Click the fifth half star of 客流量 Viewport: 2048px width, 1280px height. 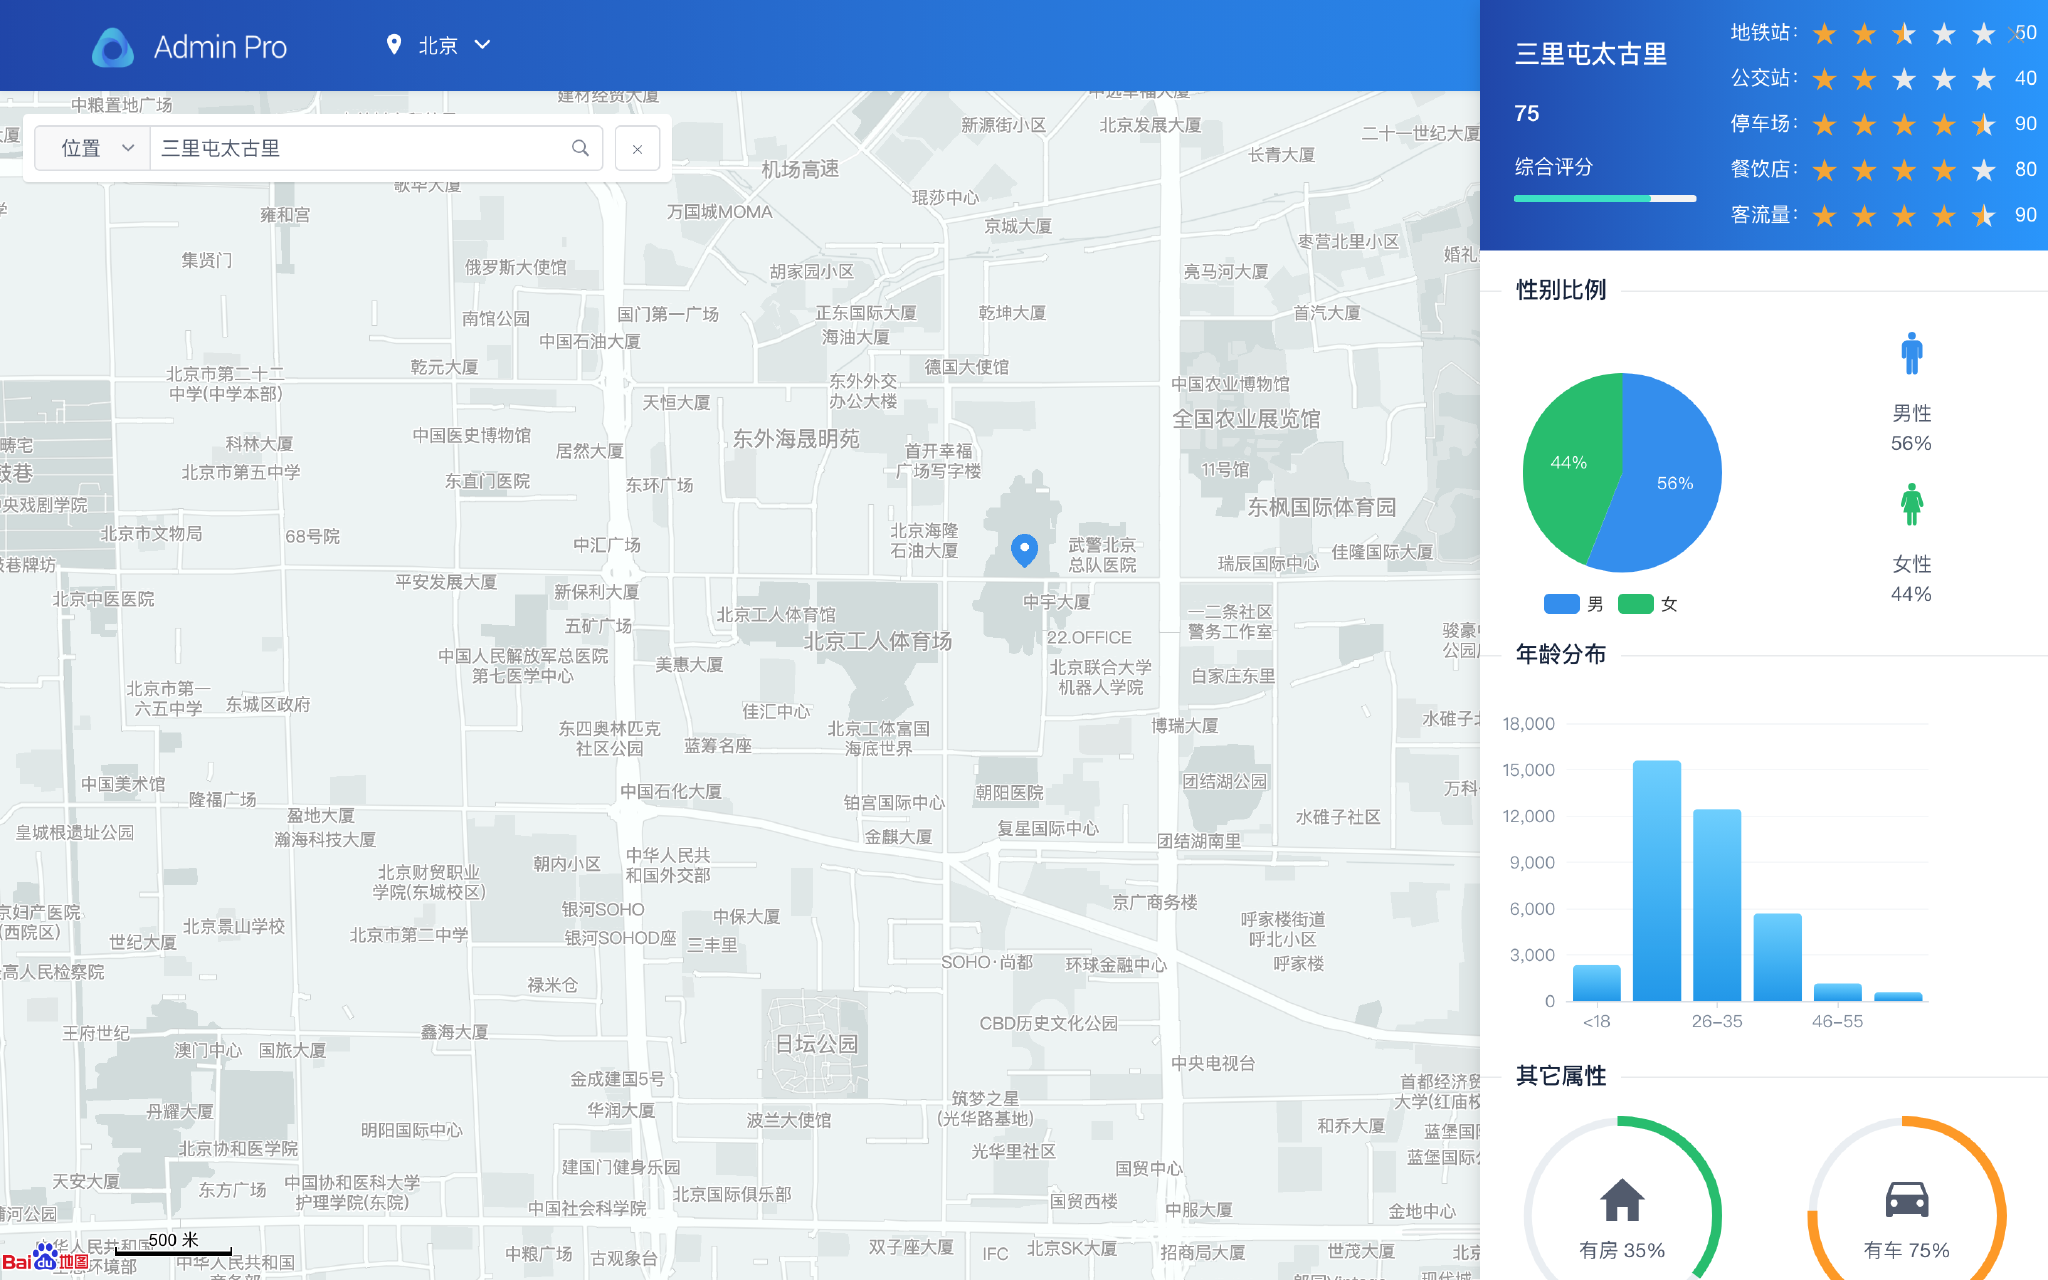(x=1984, y=216)
